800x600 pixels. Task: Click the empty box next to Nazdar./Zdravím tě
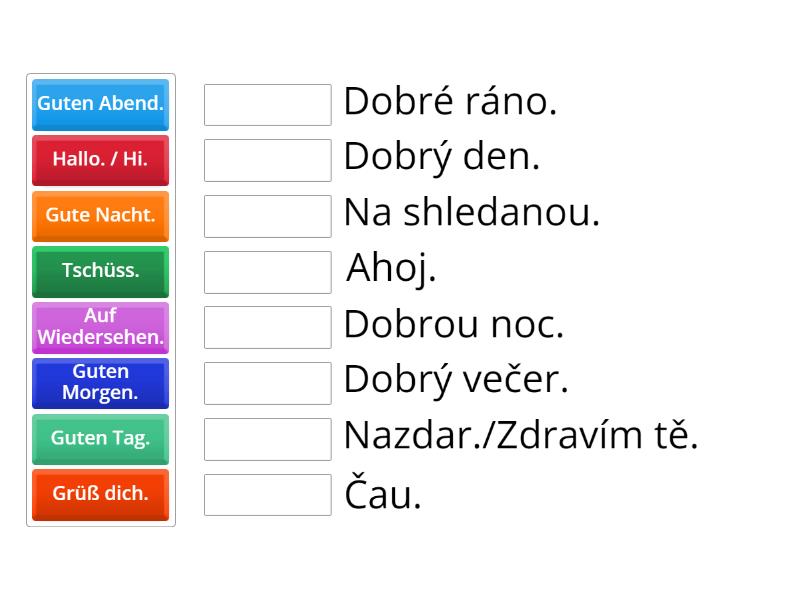(267, 439)
